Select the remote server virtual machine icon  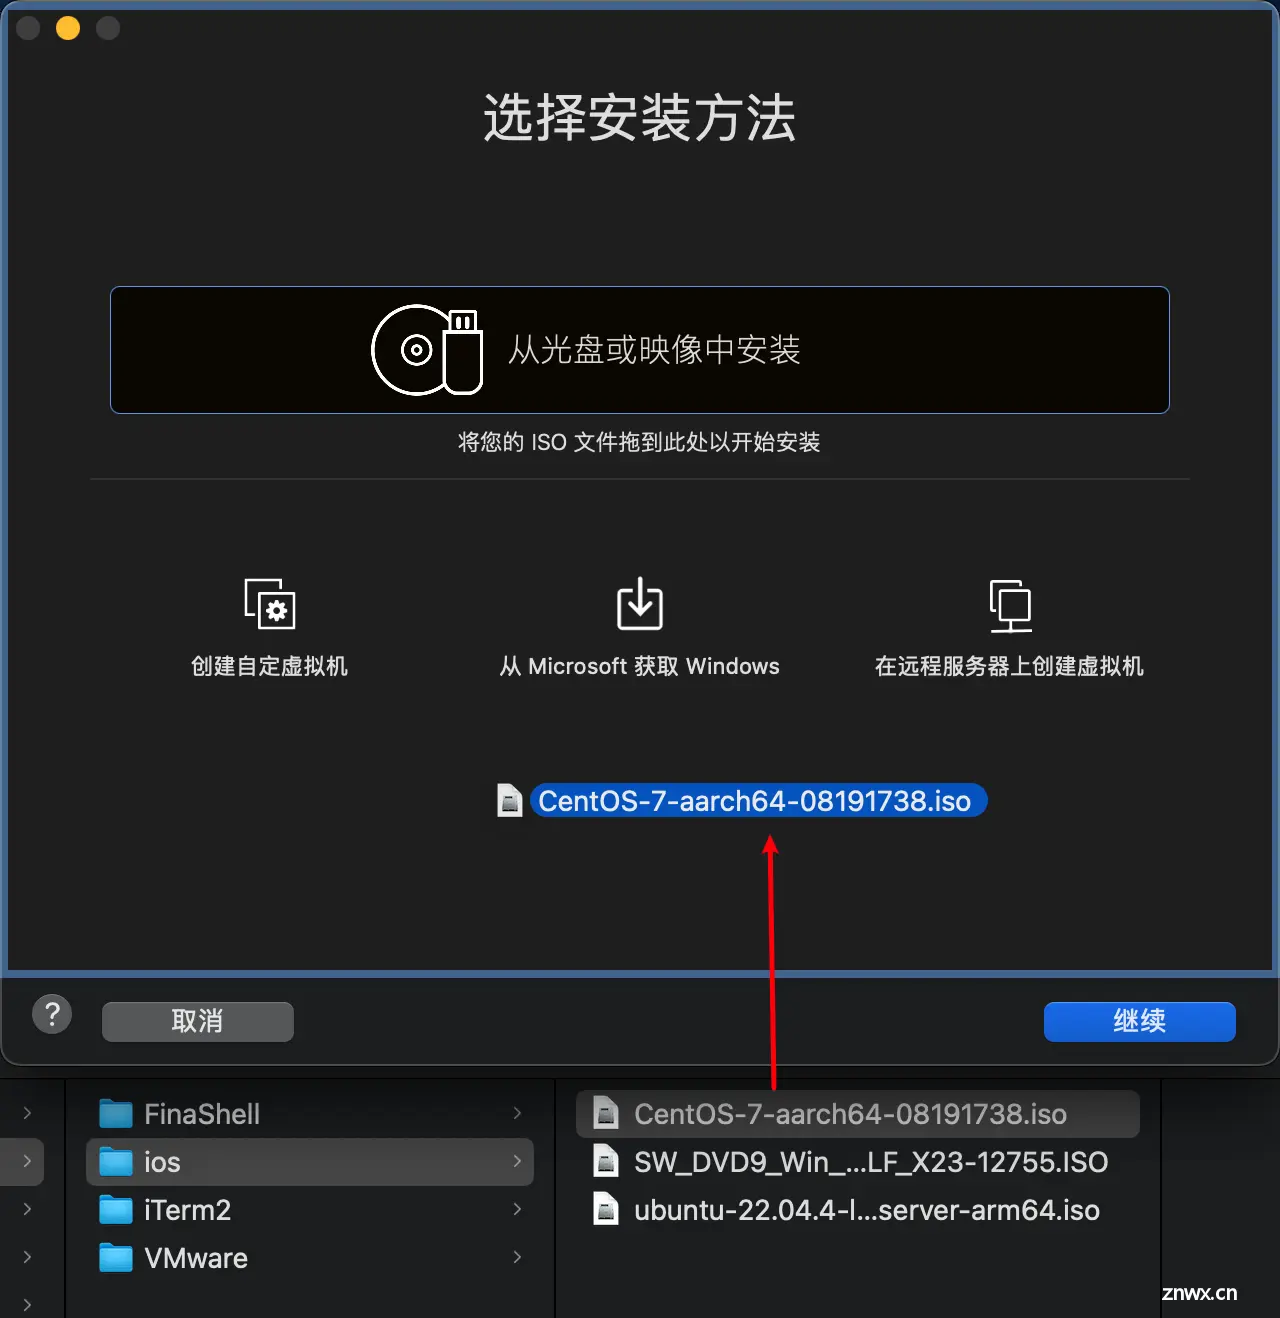pos(1010,605)
